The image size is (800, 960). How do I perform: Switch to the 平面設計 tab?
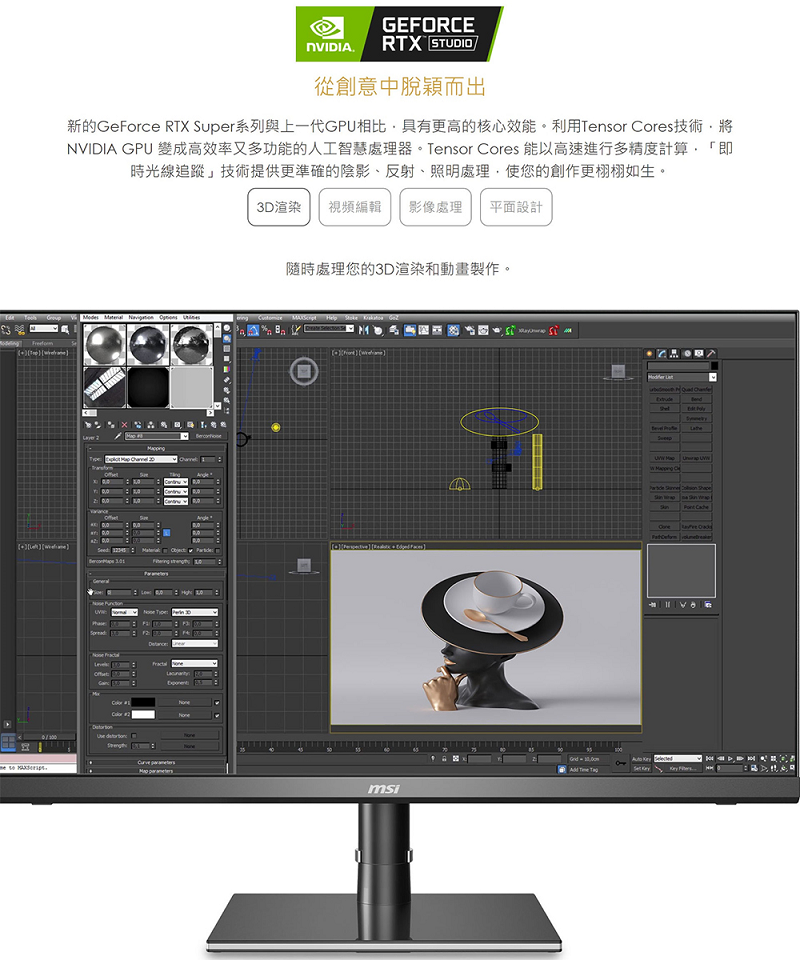[x=516, y=207]
